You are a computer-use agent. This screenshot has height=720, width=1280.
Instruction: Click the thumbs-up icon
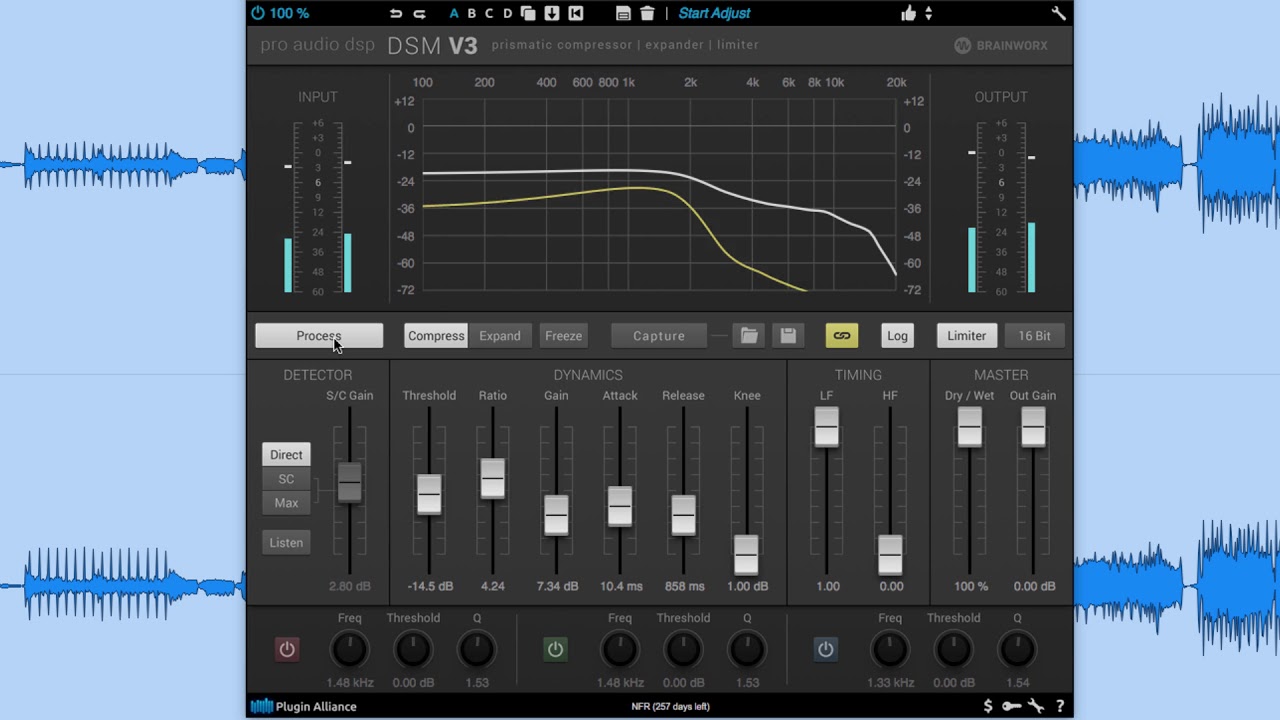click(908, 13)
